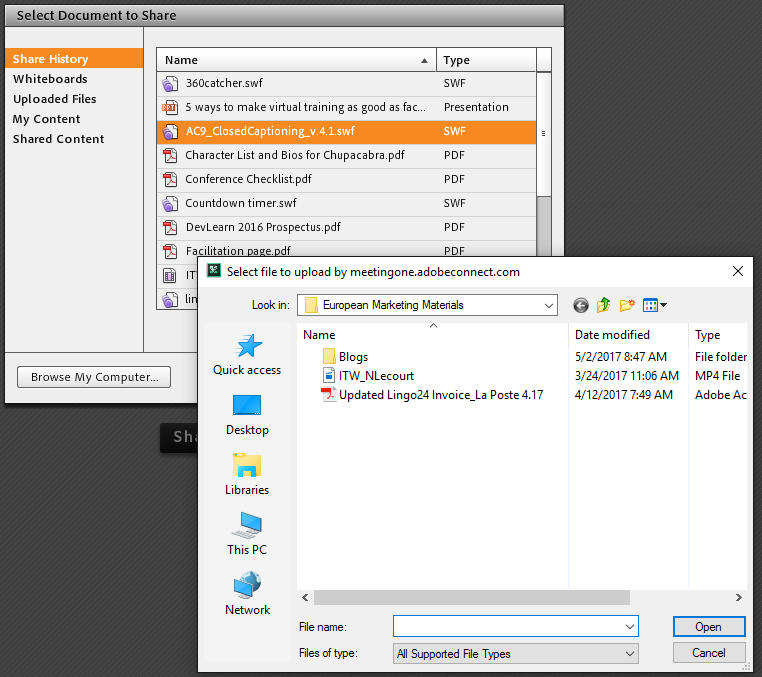
Task: Click PDF icon for DevLearn 2016 Prospectus
Action: click(170, 227)
